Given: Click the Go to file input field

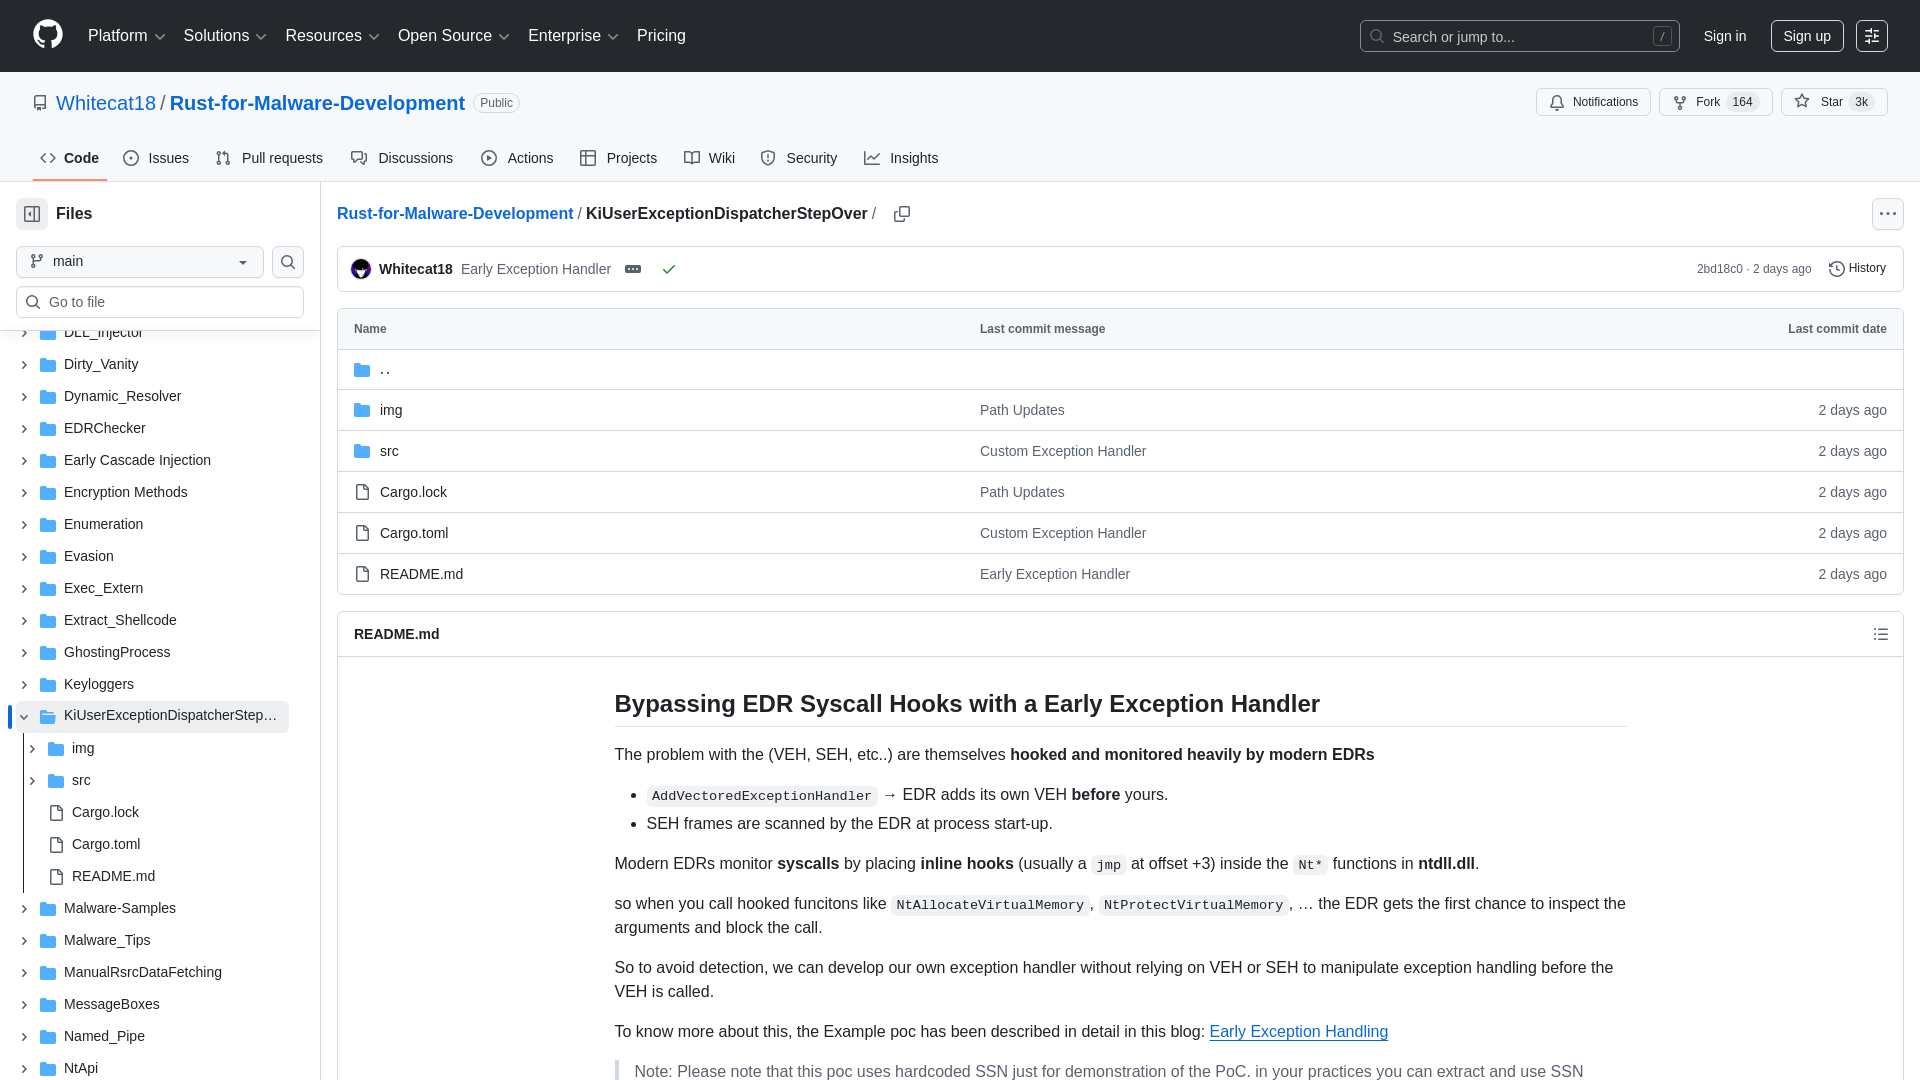Looking at the screenshot, I should pyautogui.click(x=159, y=301).
